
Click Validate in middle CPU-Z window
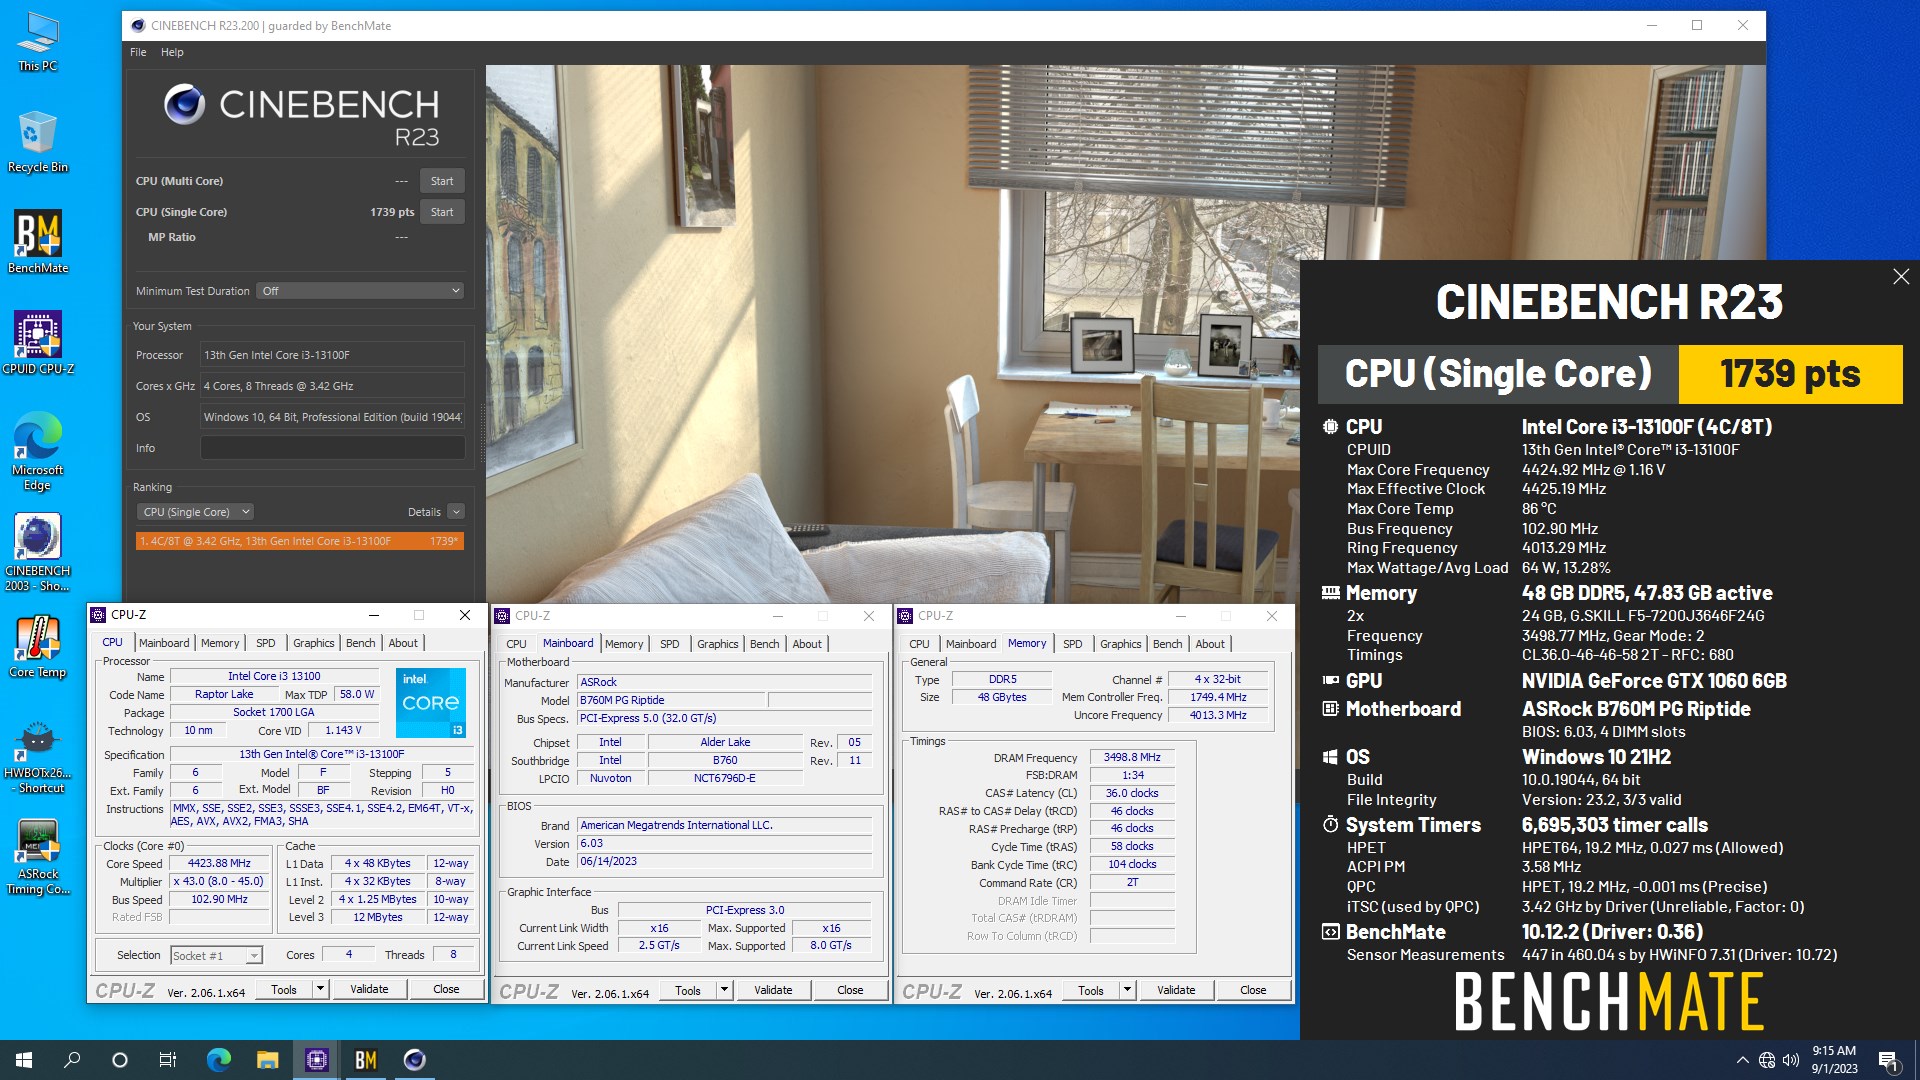773,990
